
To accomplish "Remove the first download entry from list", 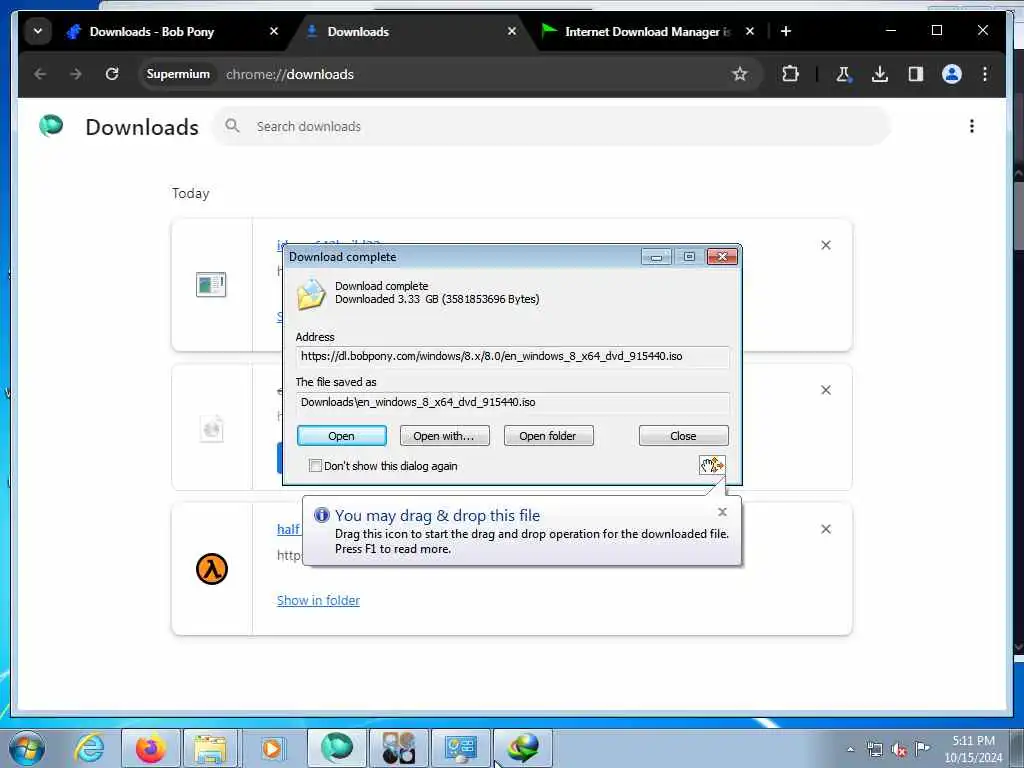I will 826,245.
